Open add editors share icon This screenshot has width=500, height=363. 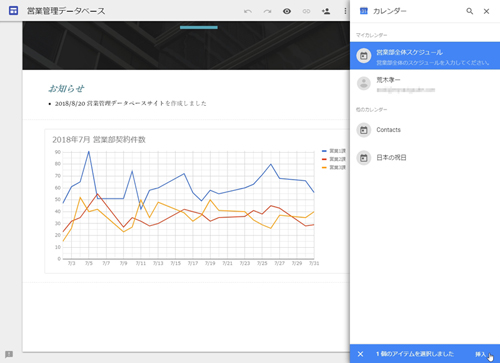point(326,11)
